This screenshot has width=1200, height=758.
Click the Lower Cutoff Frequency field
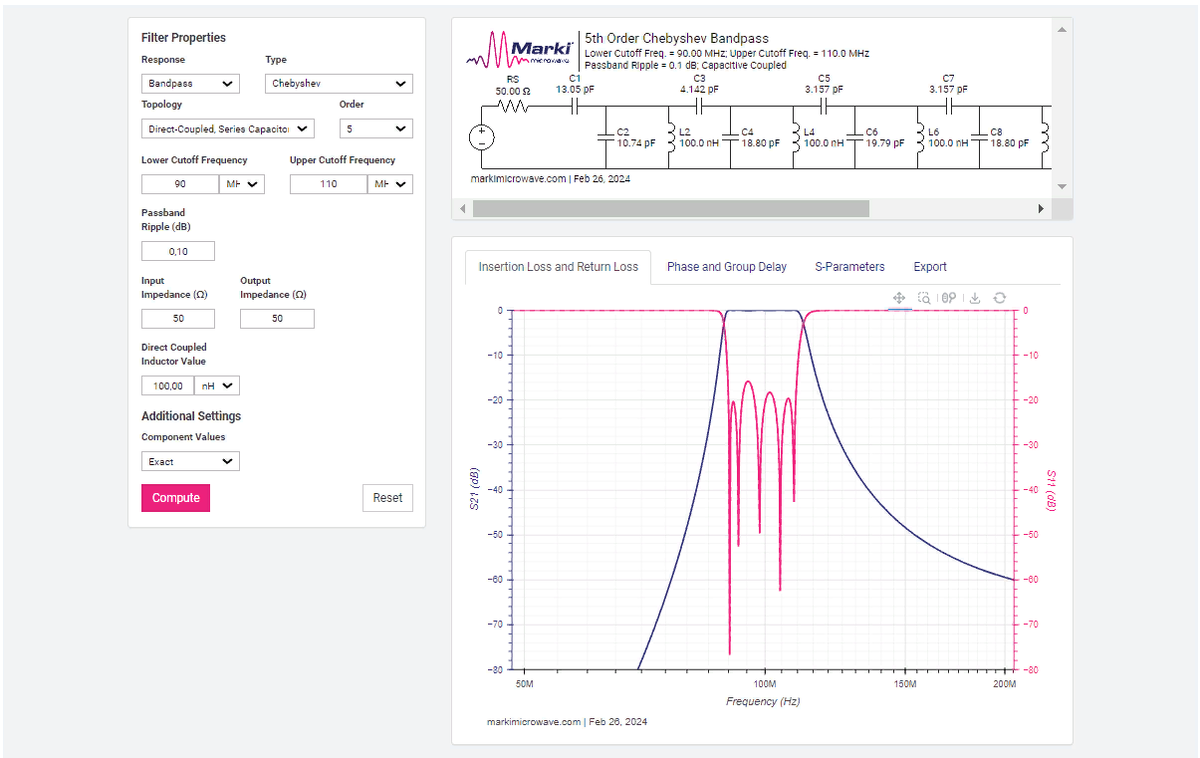[180, 184]
